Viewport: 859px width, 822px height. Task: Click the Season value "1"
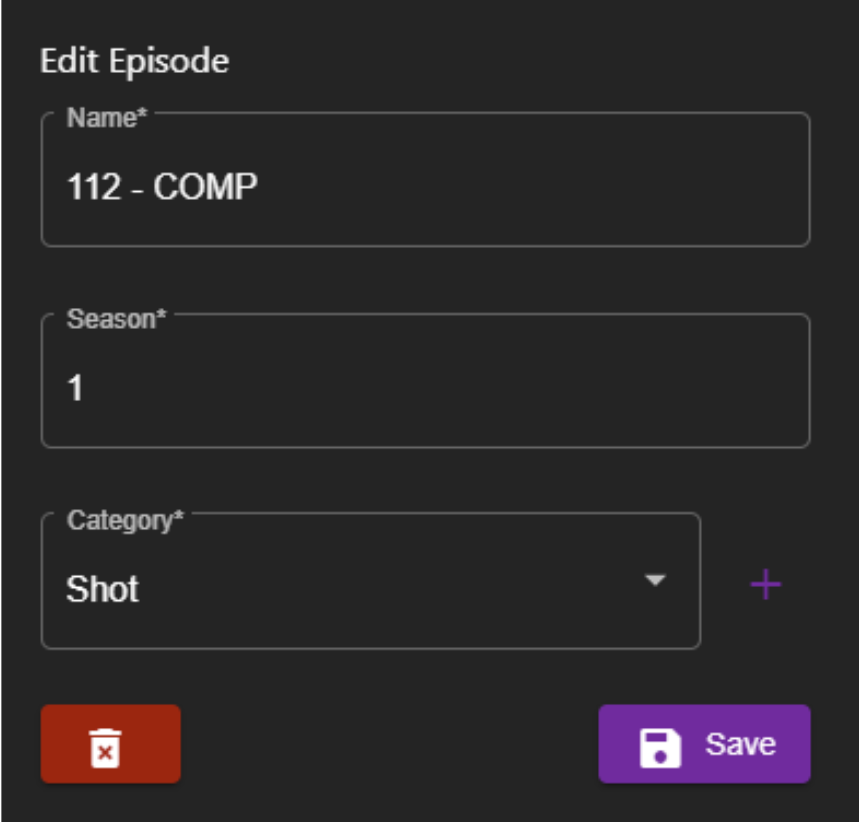coord(75,388)
